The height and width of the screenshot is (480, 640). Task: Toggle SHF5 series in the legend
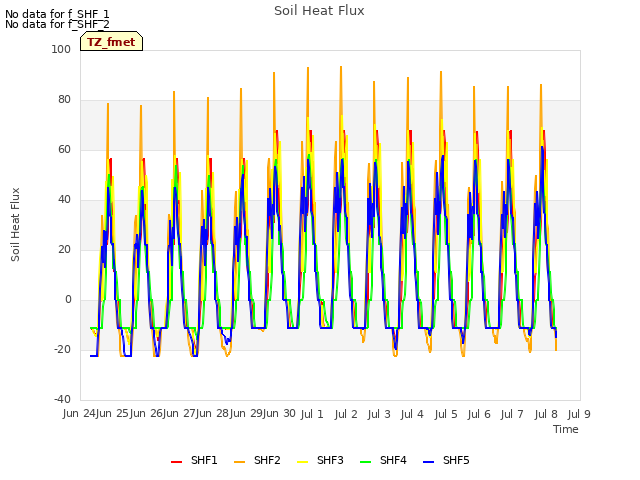[447, 460]
